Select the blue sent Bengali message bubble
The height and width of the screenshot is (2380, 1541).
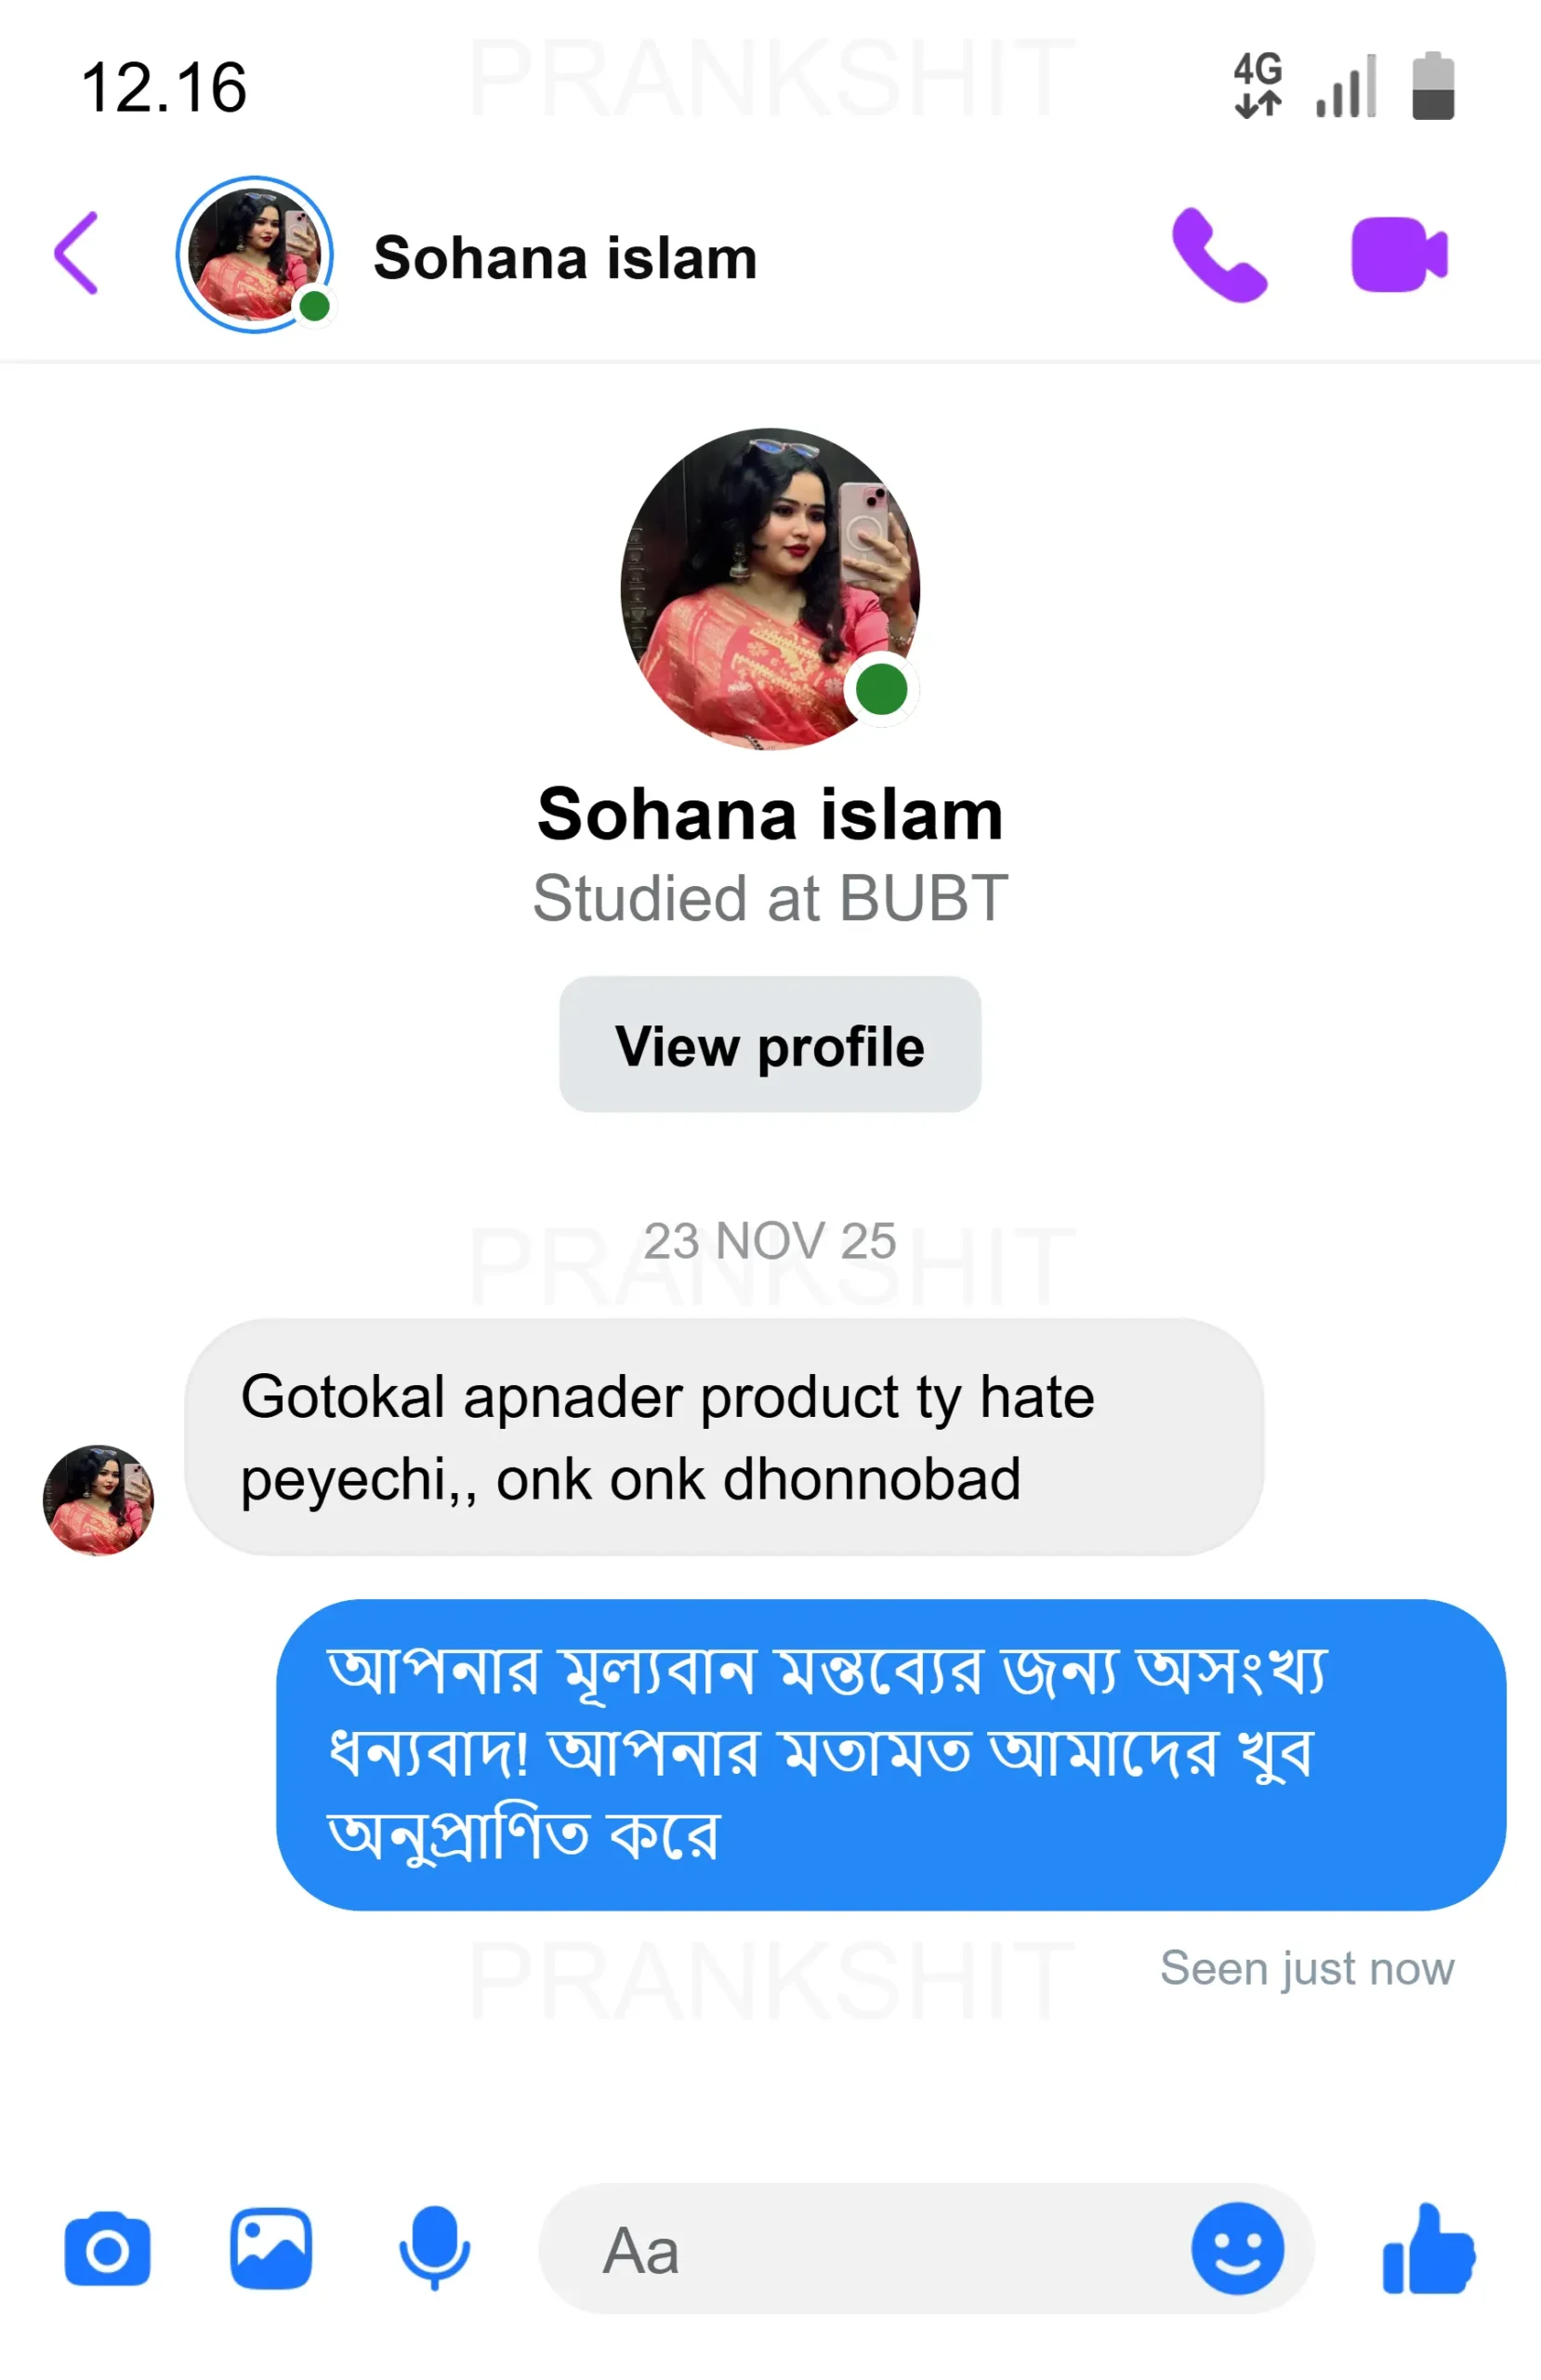(890, 1754)
